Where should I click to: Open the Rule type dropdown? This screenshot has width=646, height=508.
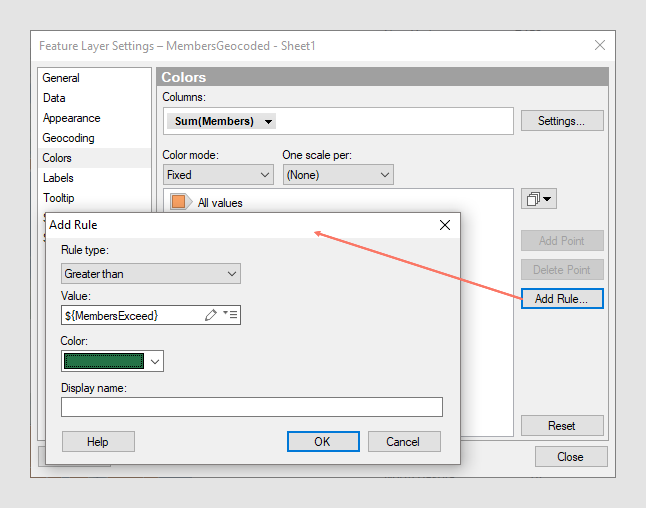[x=151, y=274]
